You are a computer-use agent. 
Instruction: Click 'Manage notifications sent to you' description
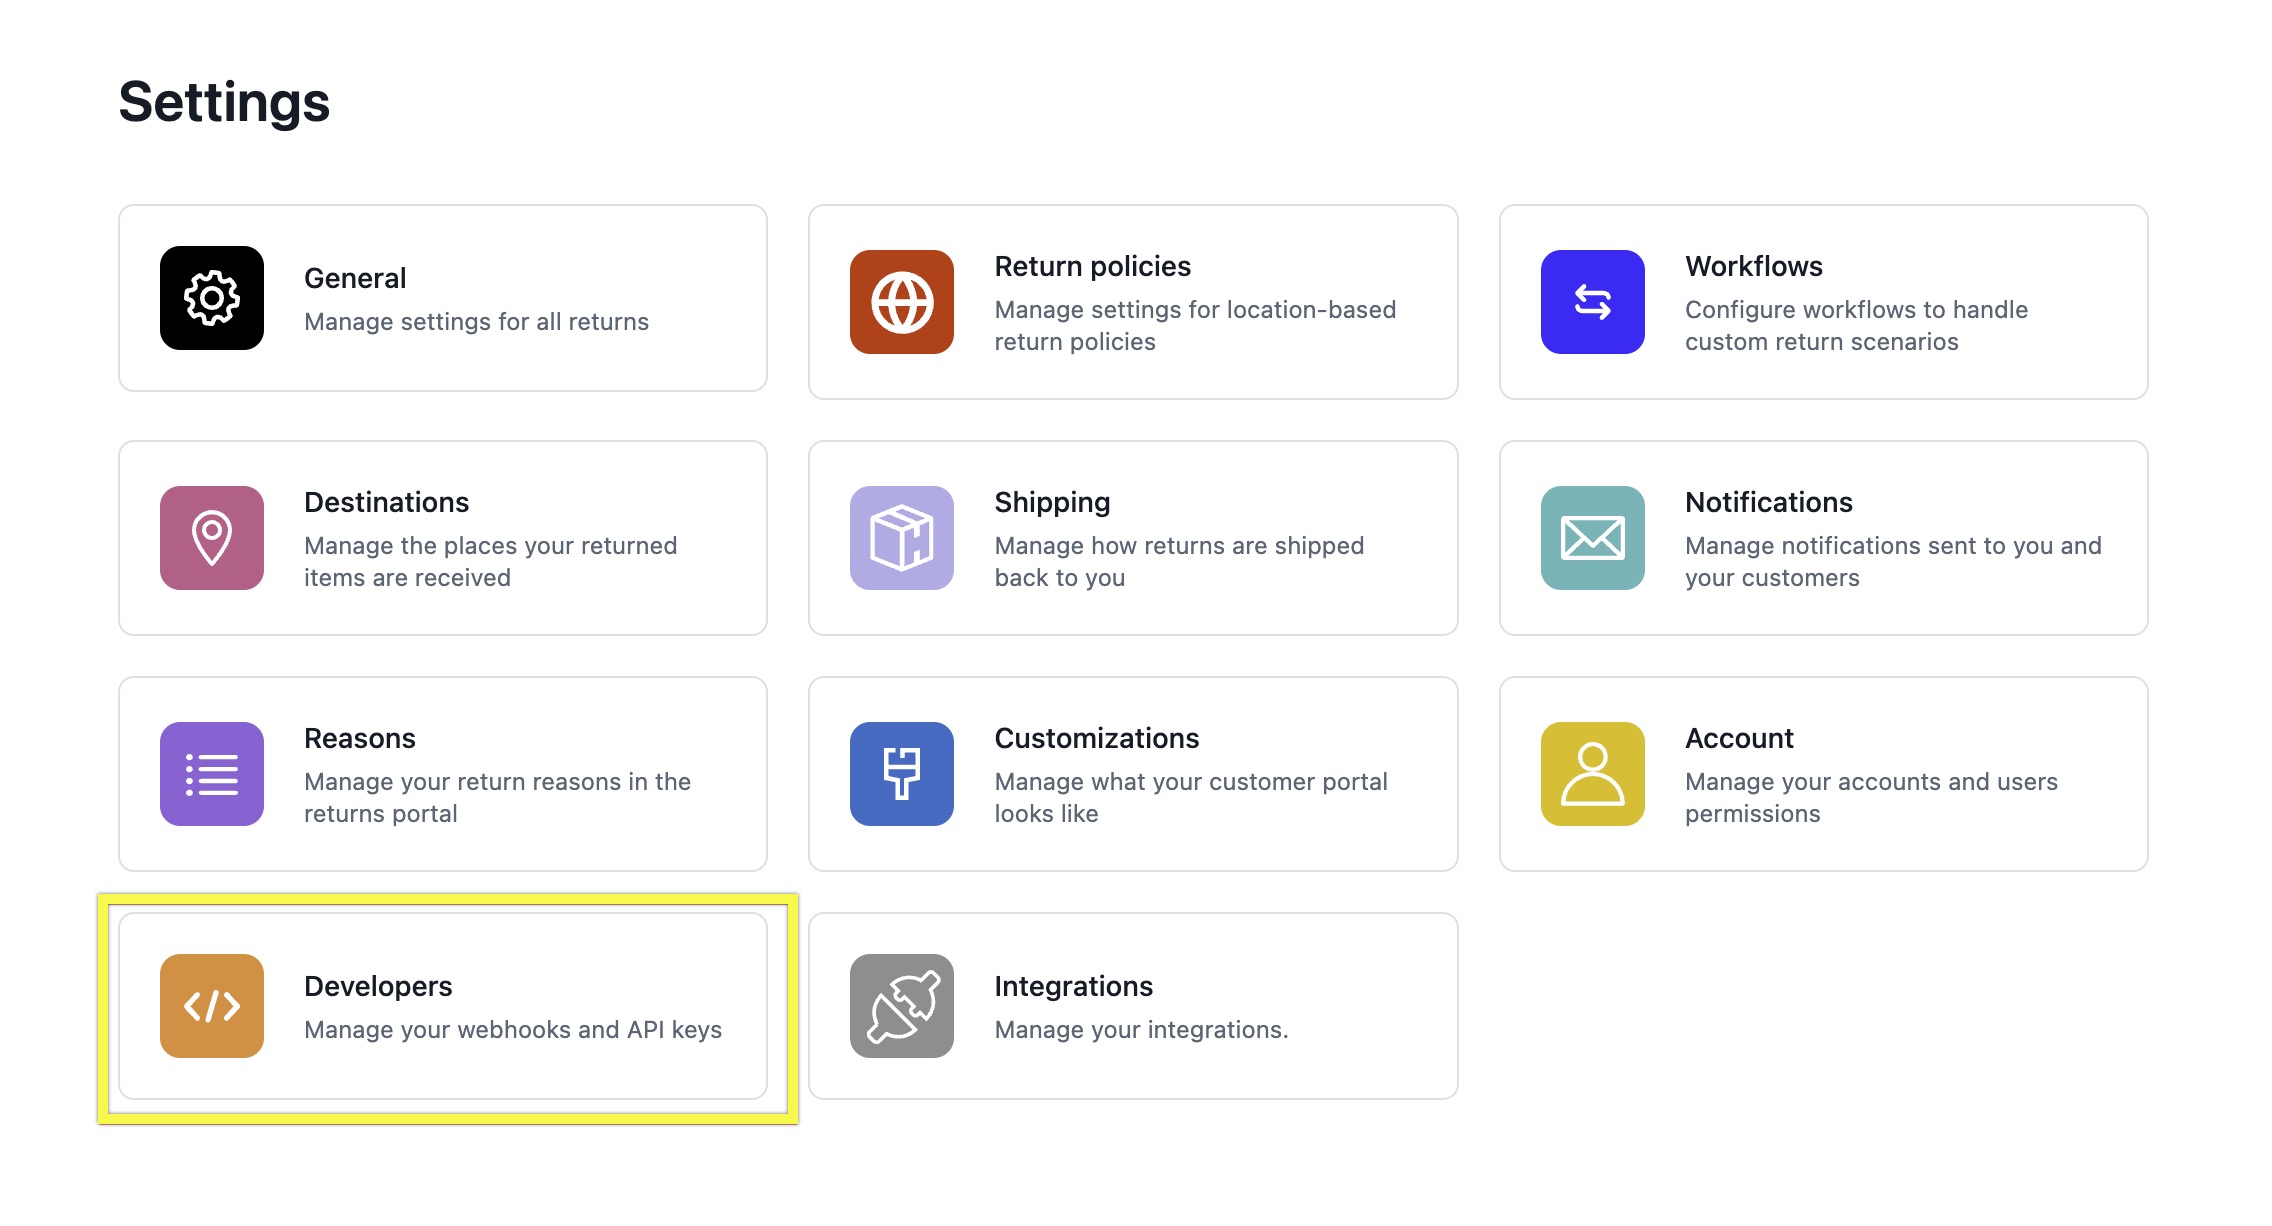[1894, 562]
